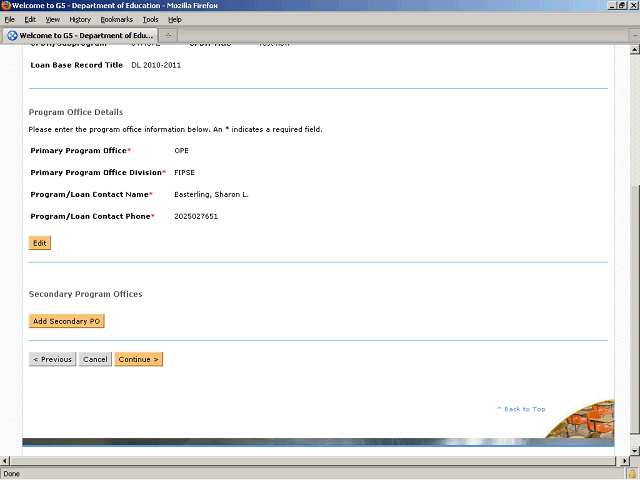Click the Done status bar text
Viewport: 640px width, 480px height.
11,474
